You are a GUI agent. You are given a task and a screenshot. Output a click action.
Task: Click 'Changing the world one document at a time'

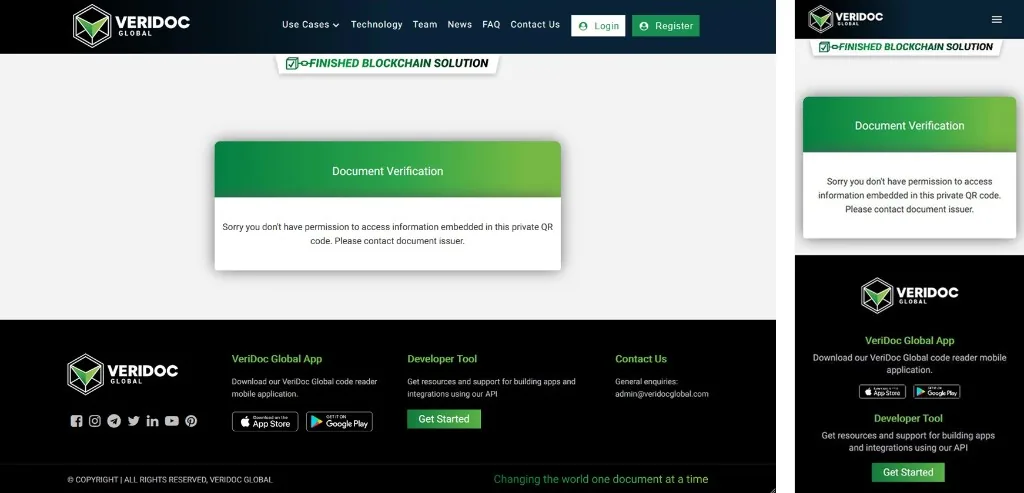point(601,479)
